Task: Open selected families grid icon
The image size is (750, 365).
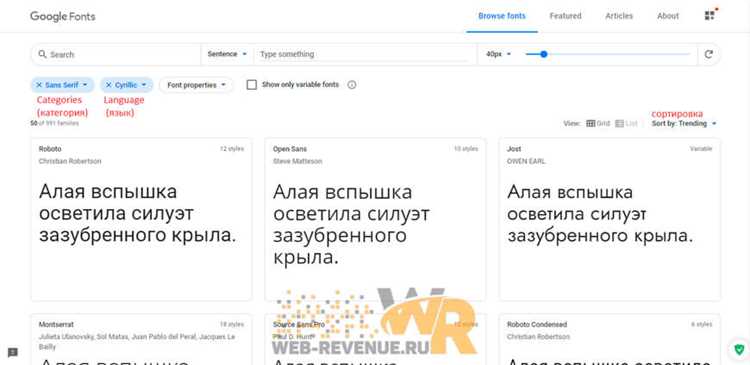Action: point(710,15)
